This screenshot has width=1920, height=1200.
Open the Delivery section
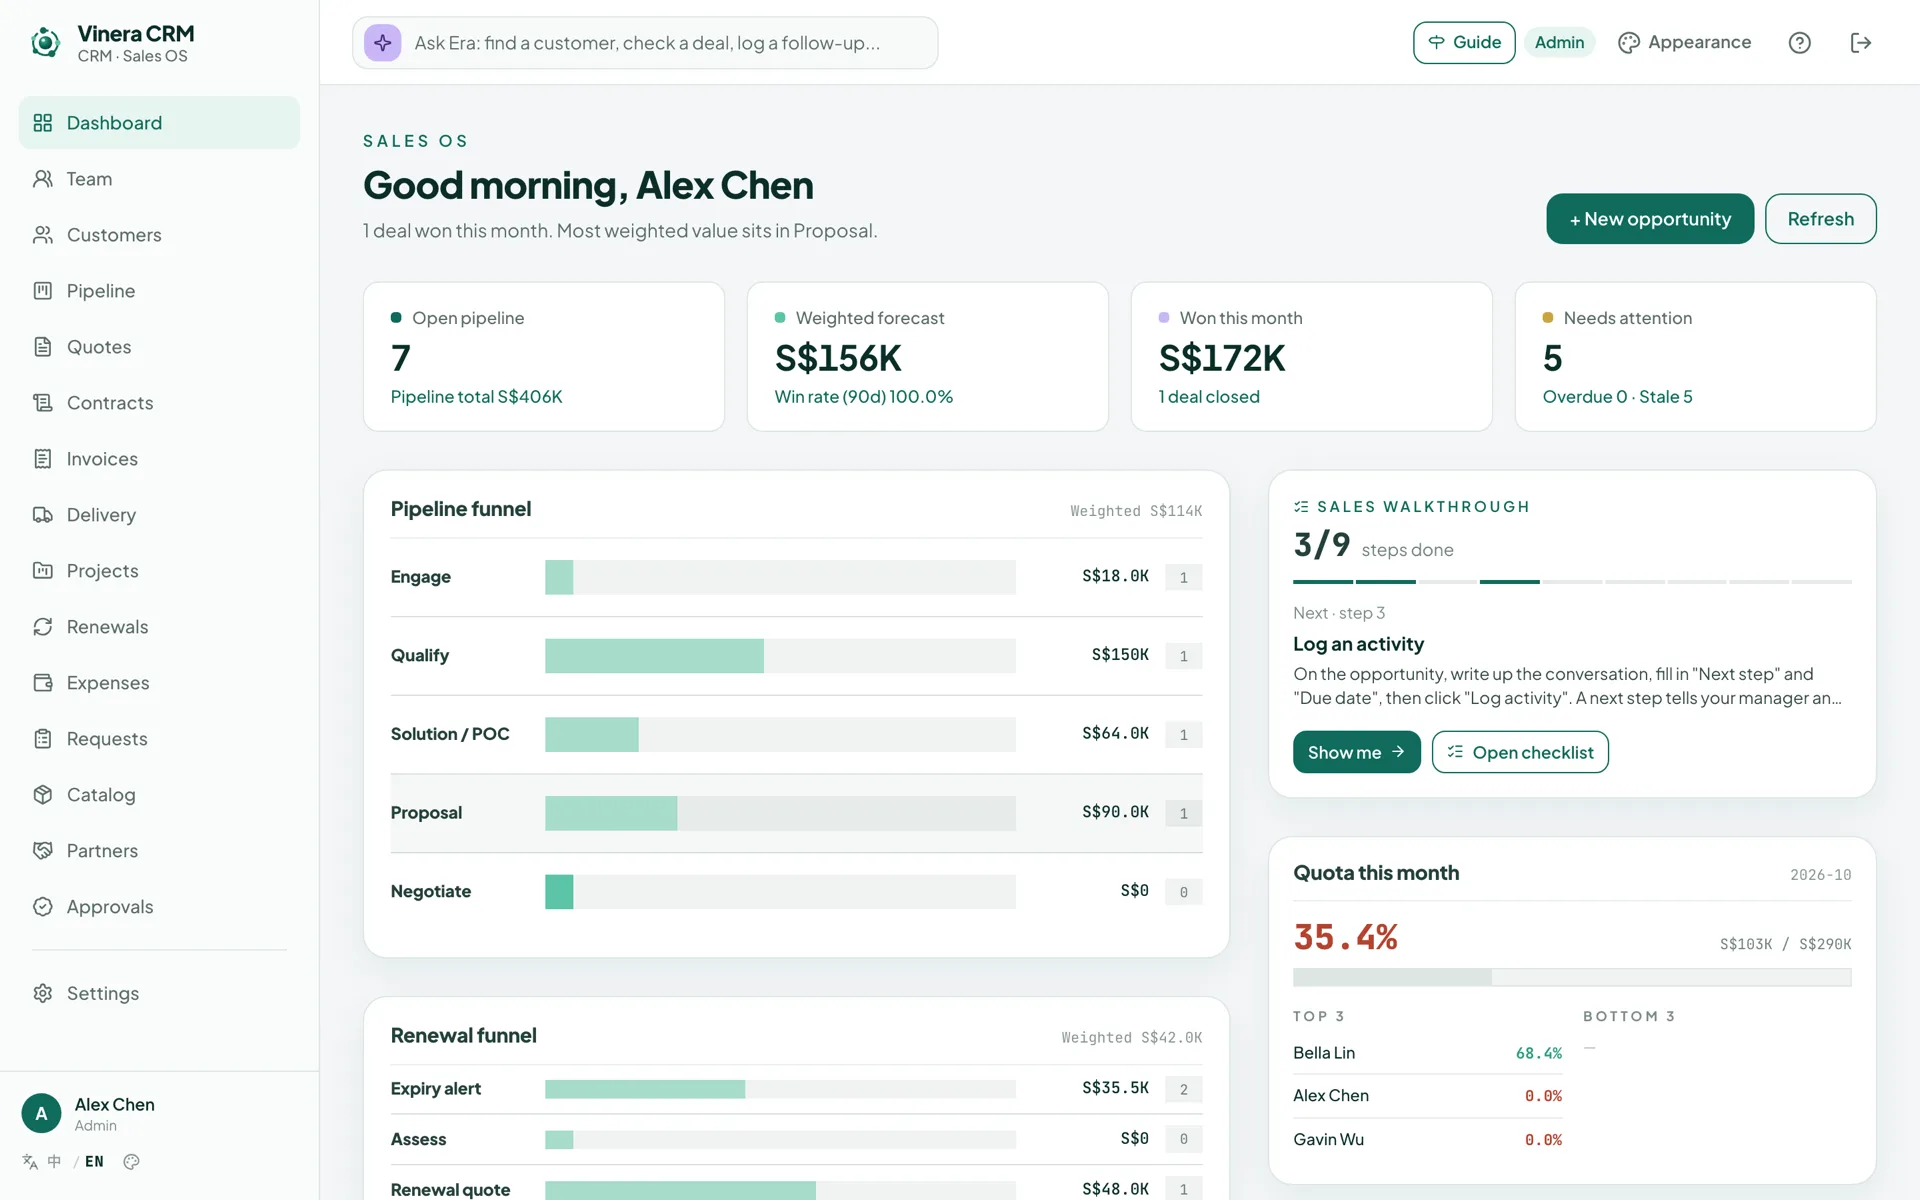coord(159,515)
